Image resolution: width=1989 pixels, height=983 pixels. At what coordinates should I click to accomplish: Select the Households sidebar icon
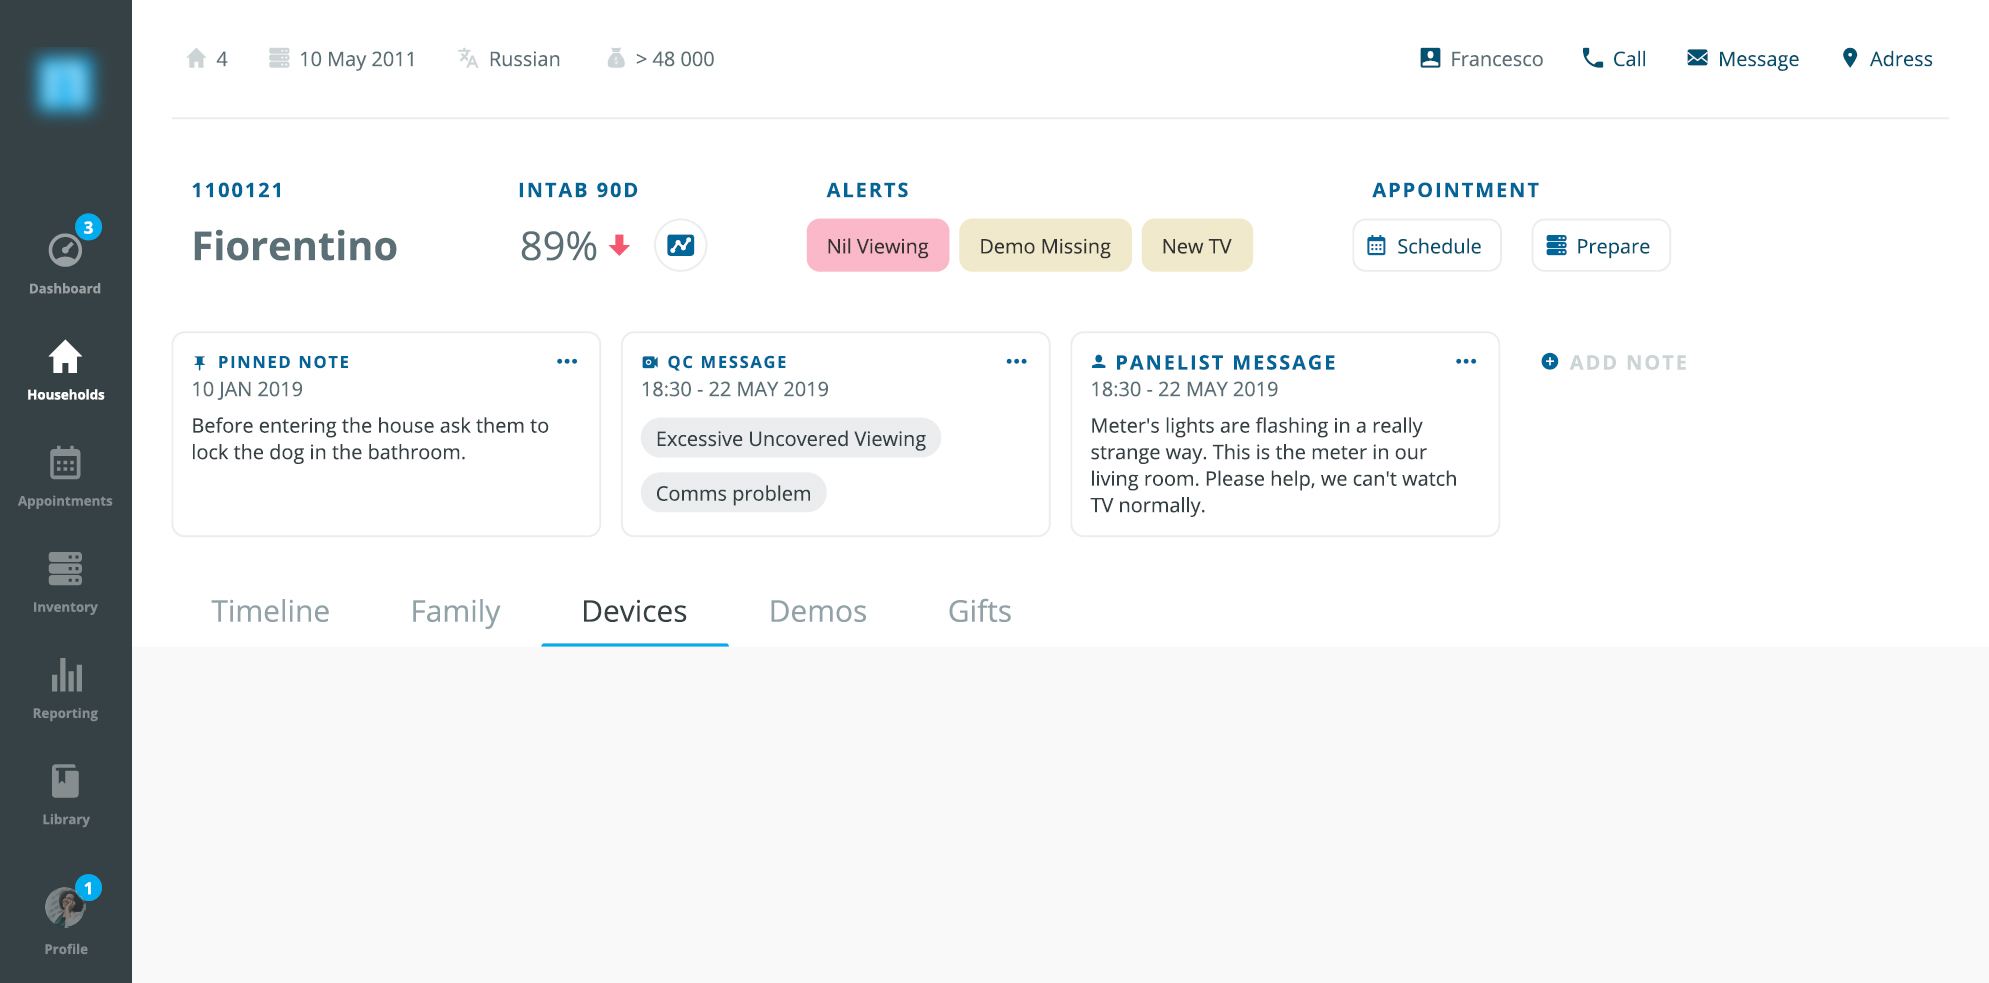click(65, 366)
